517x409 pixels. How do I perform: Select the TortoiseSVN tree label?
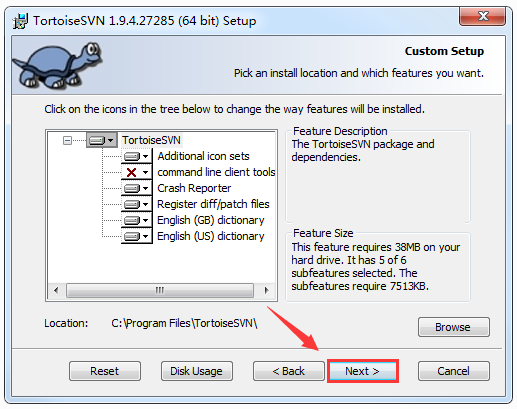tap(151, 140)
